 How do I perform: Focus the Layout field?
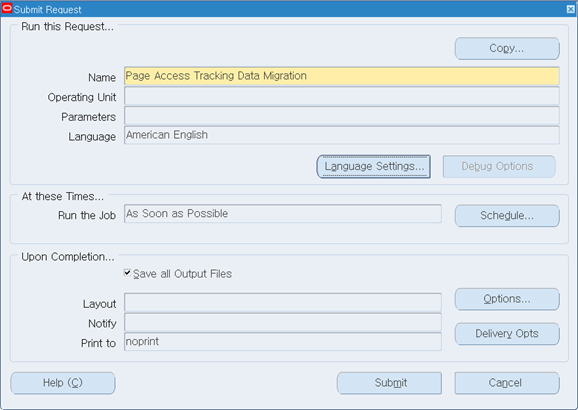(283, 303)
